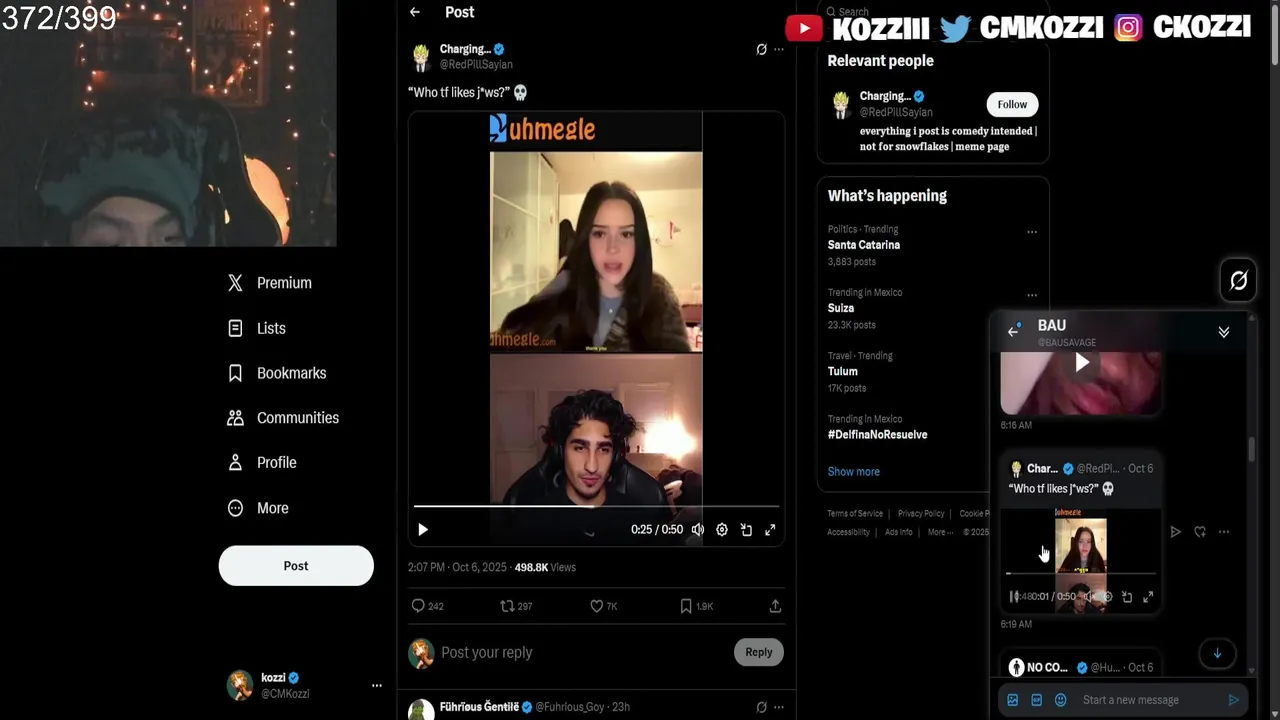1280x720 pixels.
Task: Enter fullscreen on the main video
Action: click(770, 530)
